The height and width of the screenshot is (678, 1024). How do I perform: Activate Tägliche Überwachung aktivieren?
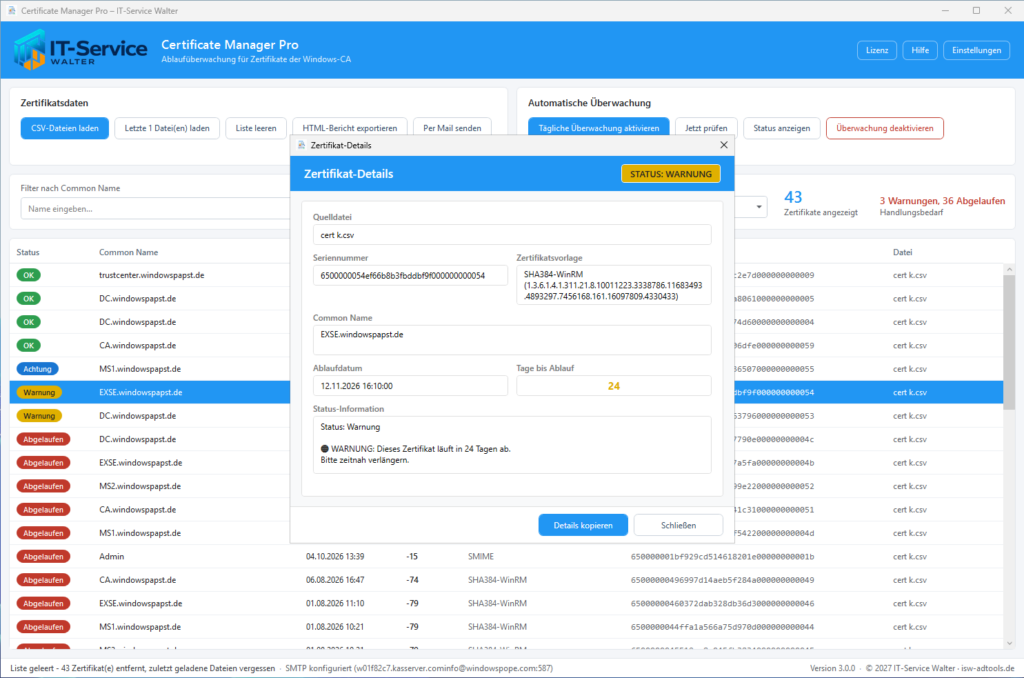[x=599, y=128]
